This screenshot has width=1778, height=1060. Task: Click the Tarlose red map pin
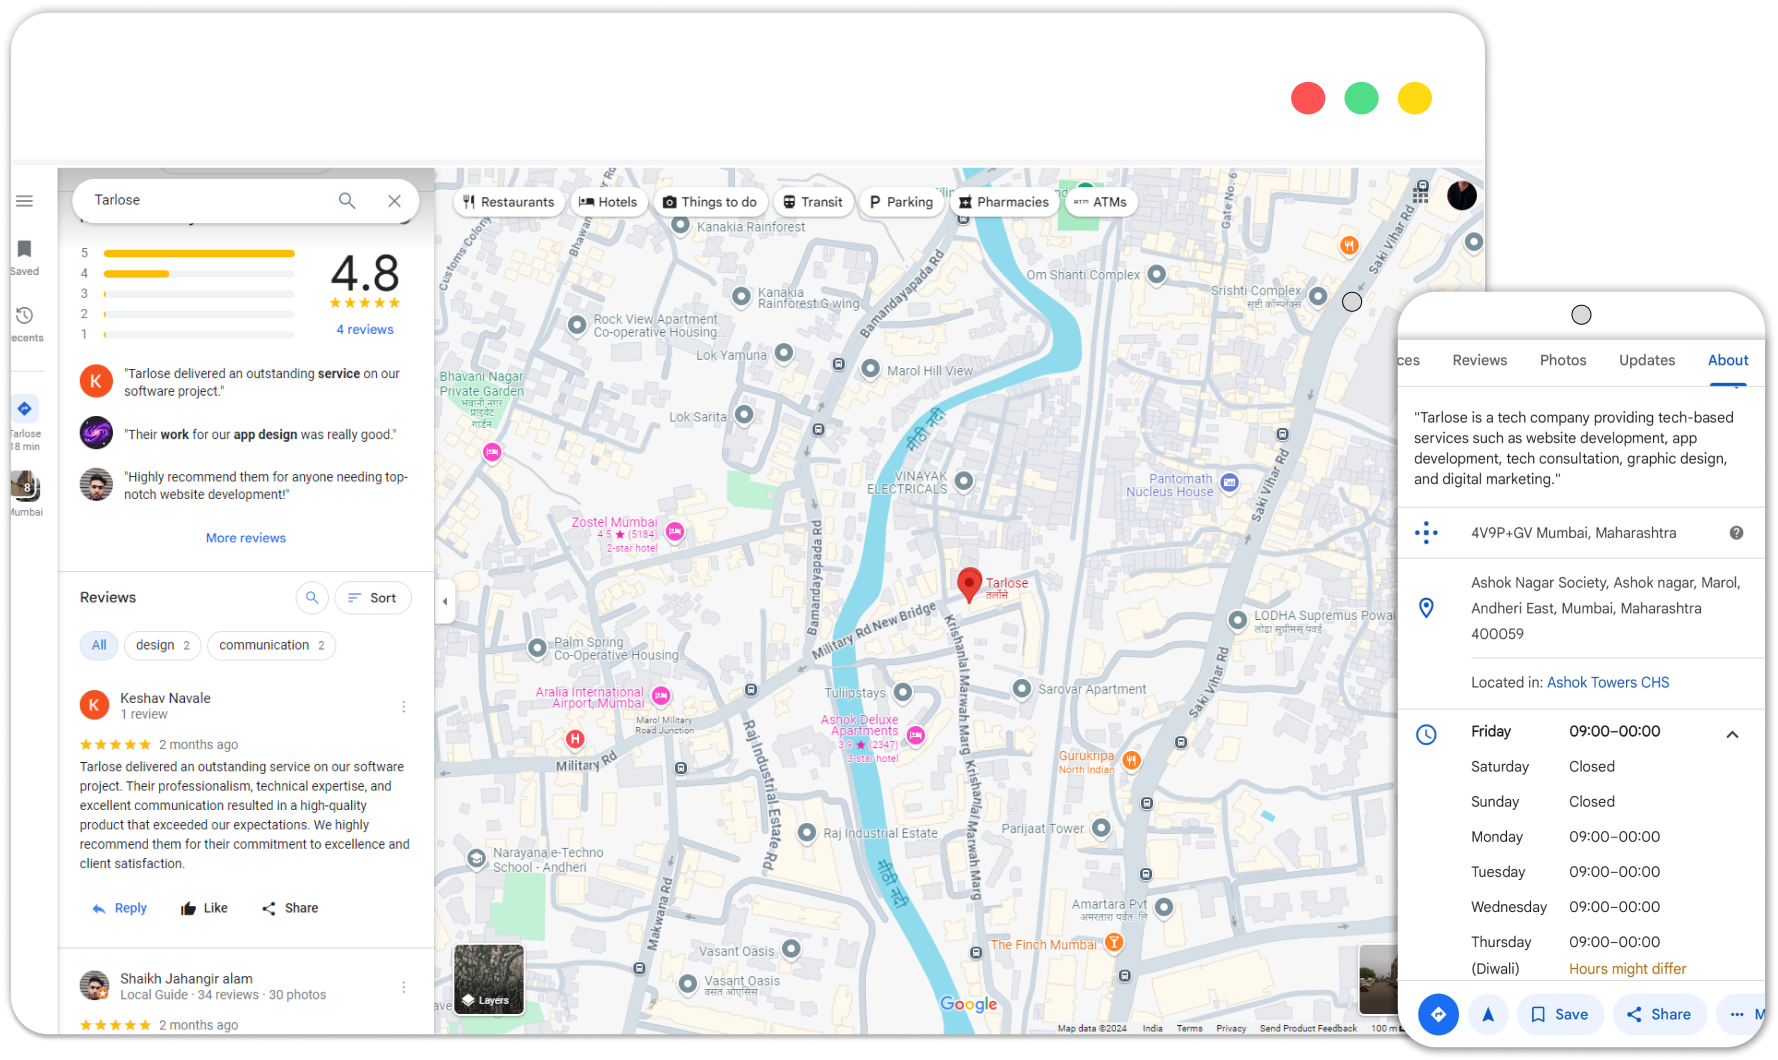(969, 584)
